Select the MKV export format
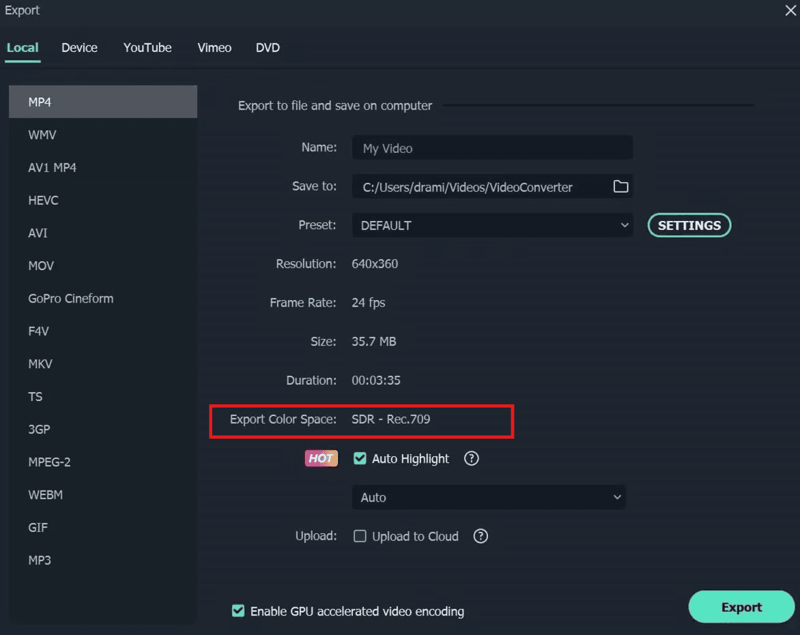This screenshot has width=800, height=635. [39, 363]
